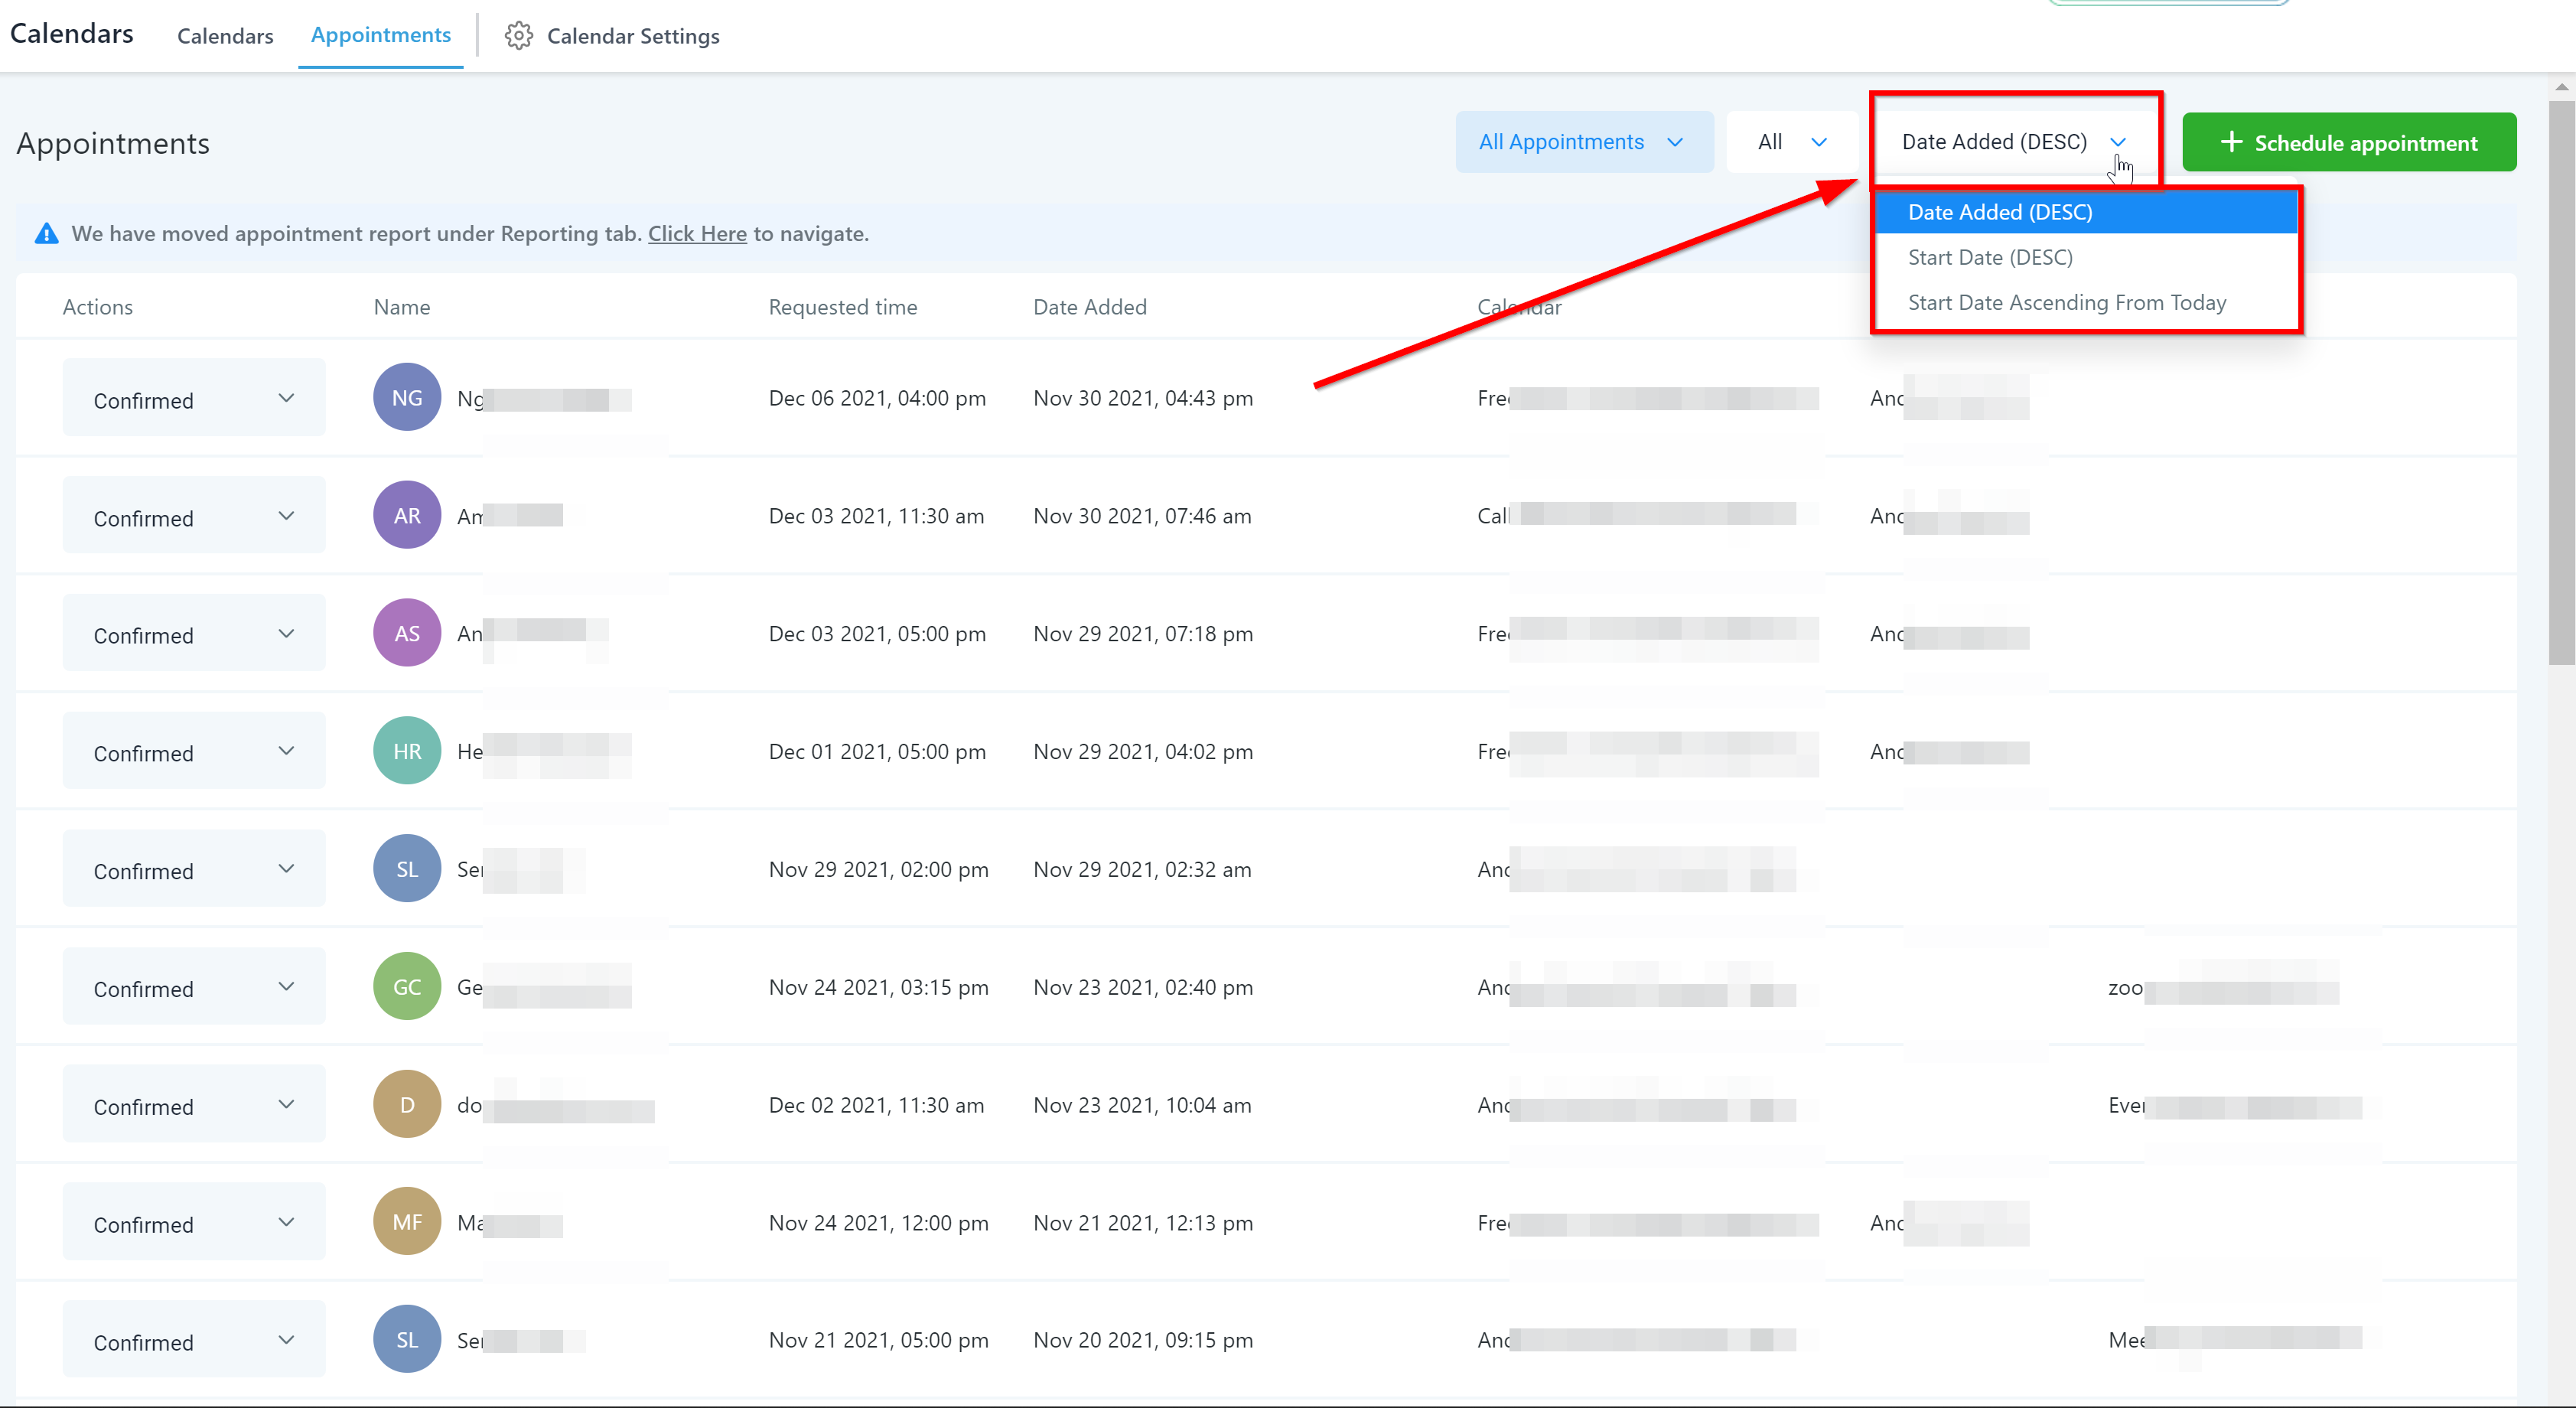The height and width of the screenshot is (1408, 2576).
Task: Click the AR contact avatar
Action: pyautogui.click(x=406, y=516)
